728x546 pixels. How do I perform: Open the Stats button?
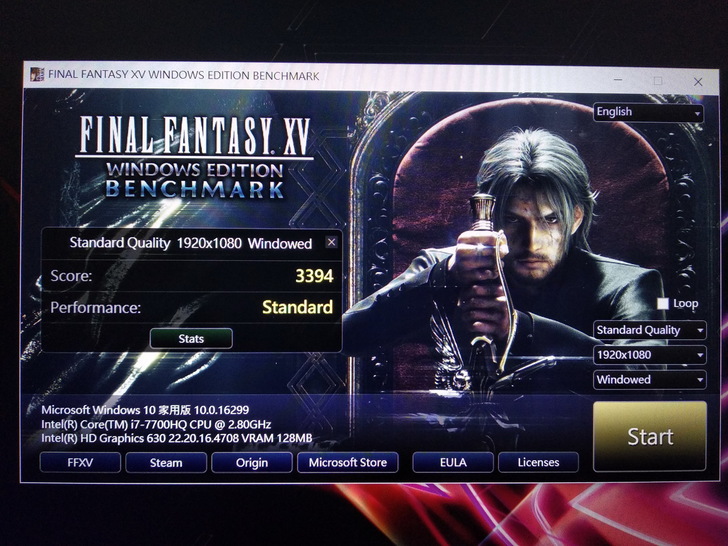pyautogui.click(x=191, y=338)
